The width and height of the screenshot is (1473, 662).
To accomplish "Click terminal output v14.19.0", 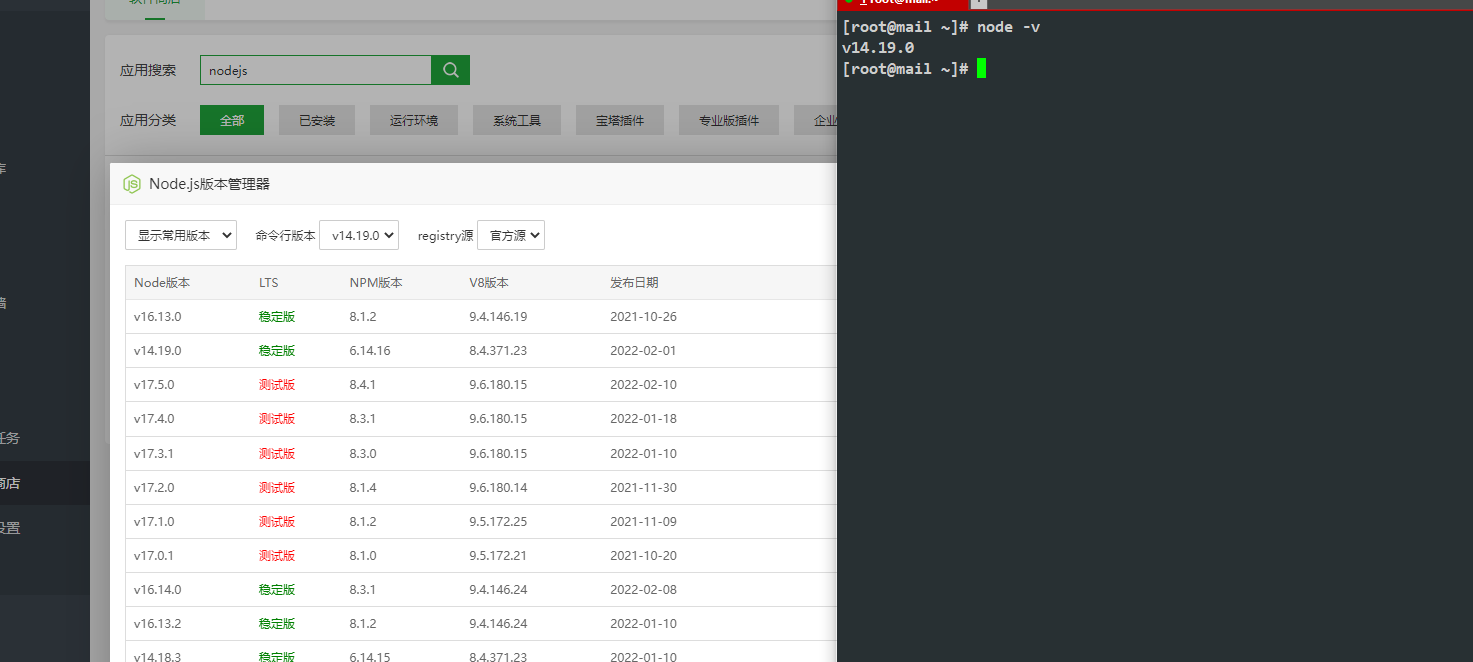I will pyautogui.click(x=878, y=48).
